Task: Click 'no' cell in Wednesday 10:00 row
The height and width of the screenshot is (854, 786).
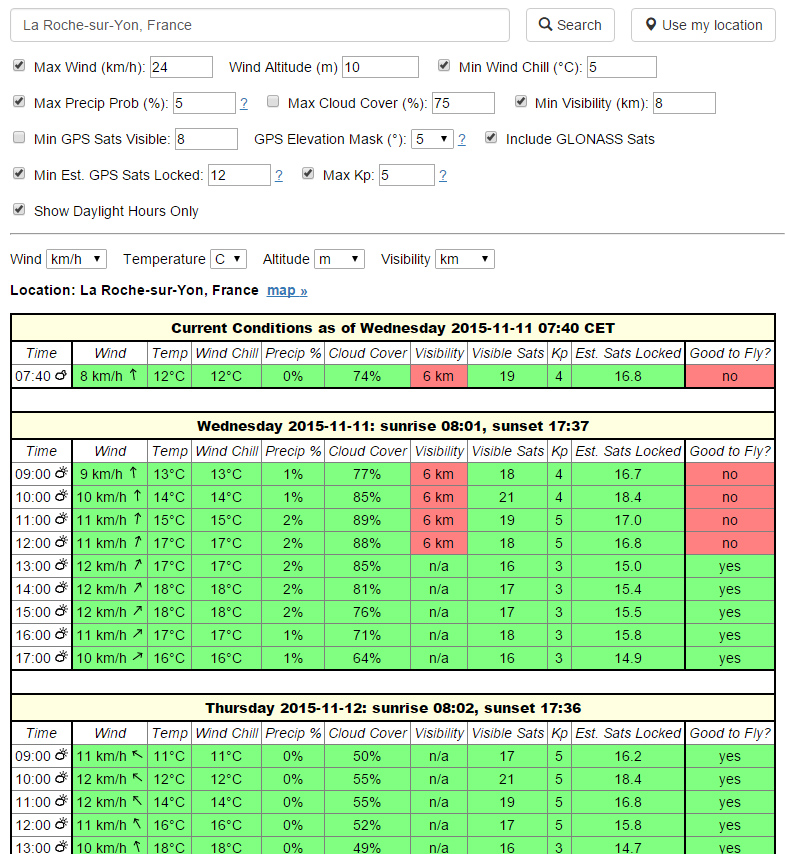Action: pos(729,497)
